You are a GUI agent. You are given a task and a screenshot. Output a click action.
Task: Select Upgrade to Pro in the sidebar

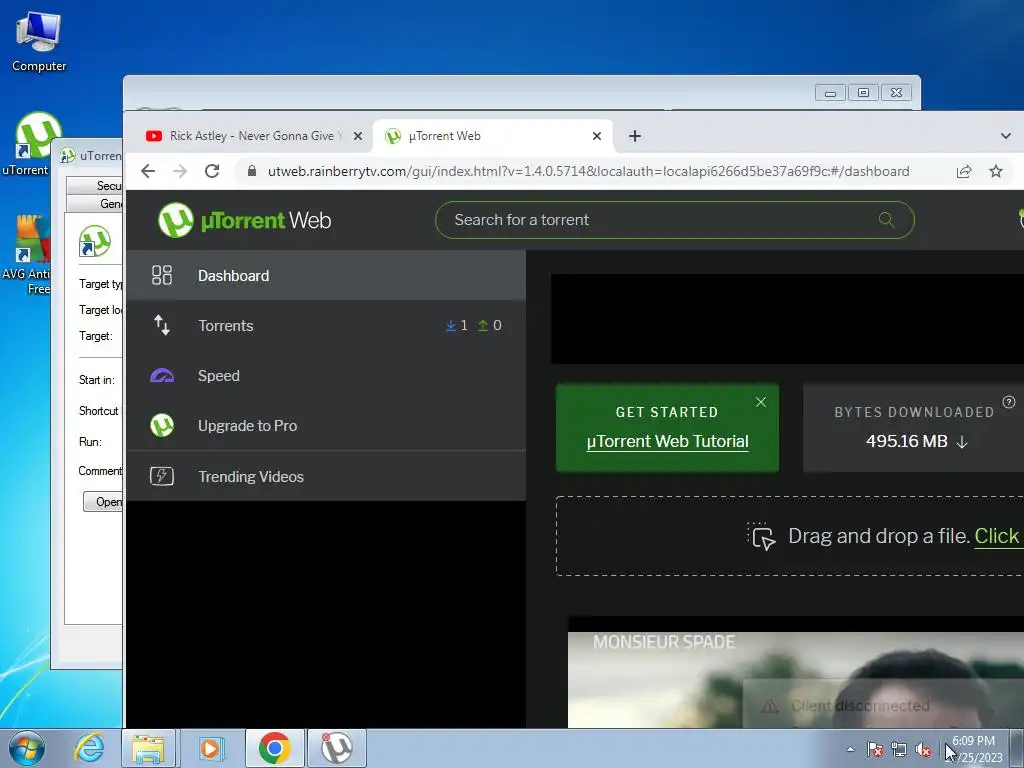pos(326,426)
